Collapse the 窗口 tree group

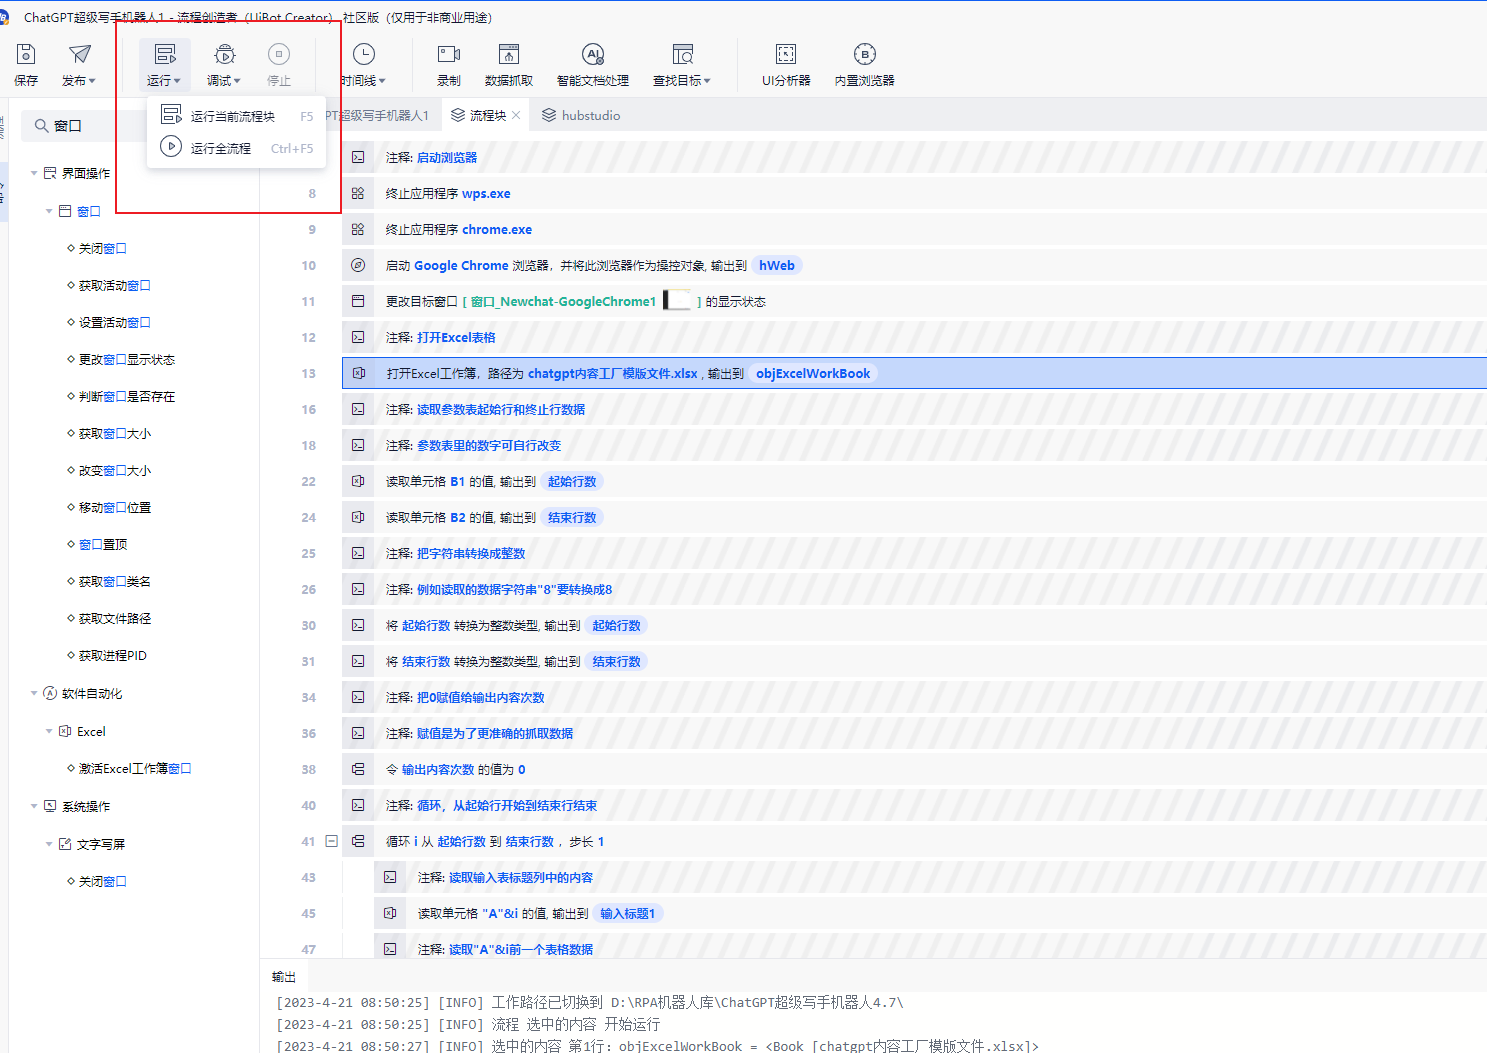pos(49,212)
